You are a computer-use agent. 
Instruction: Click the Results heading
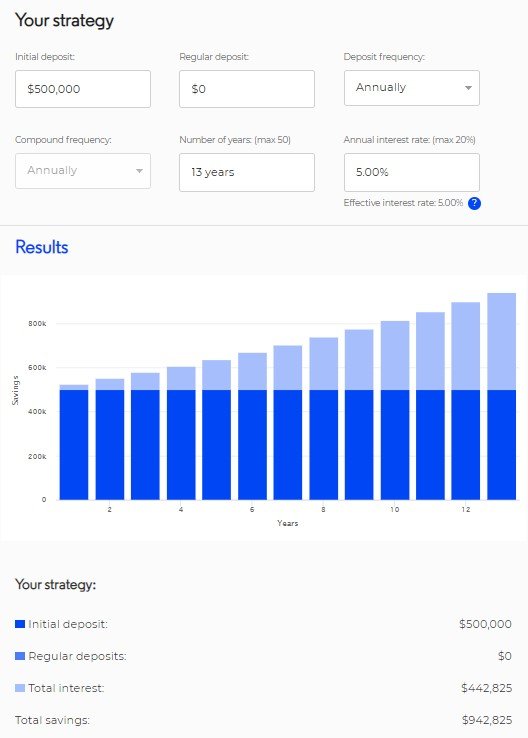pyautogui.click(x=42, y=247)
